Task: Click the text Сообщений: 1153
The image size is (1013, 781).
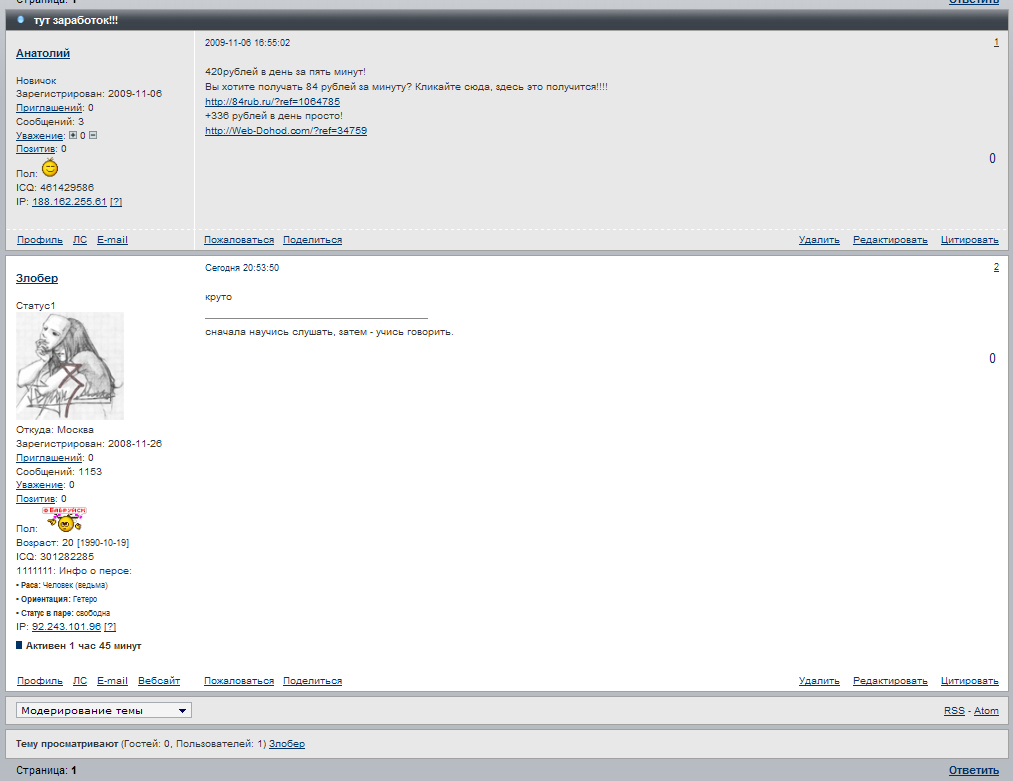Action: point(59,472)
